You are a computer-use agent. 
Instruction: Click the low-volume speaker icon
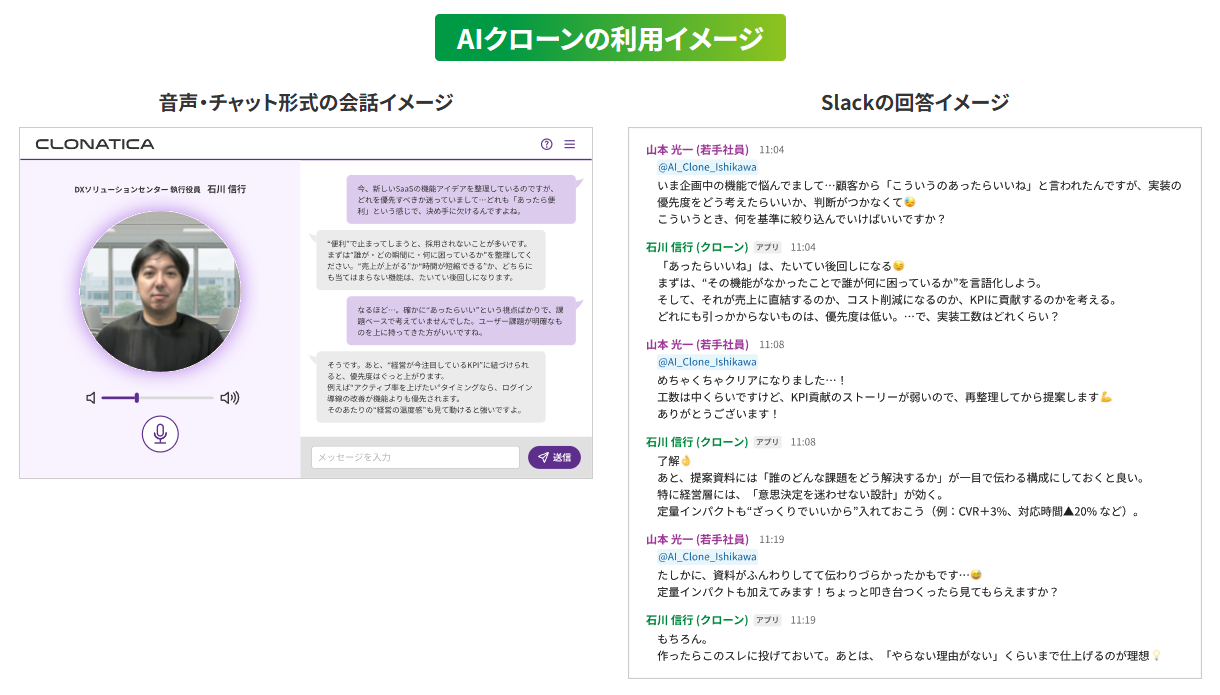point(91,398)
